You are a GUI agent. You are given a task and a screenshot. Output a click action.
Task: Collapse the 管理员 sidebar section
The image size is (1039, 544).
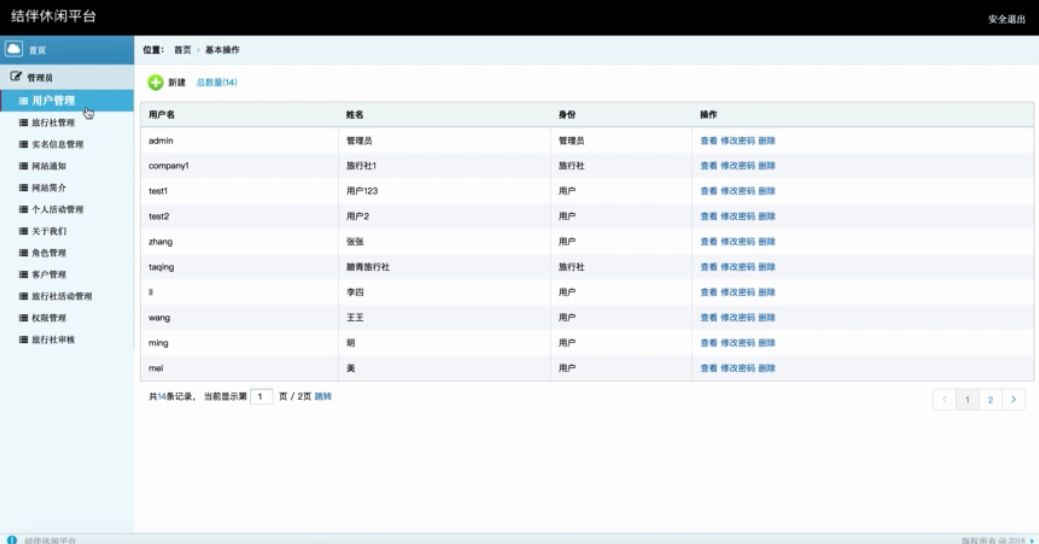pos(66,77)
